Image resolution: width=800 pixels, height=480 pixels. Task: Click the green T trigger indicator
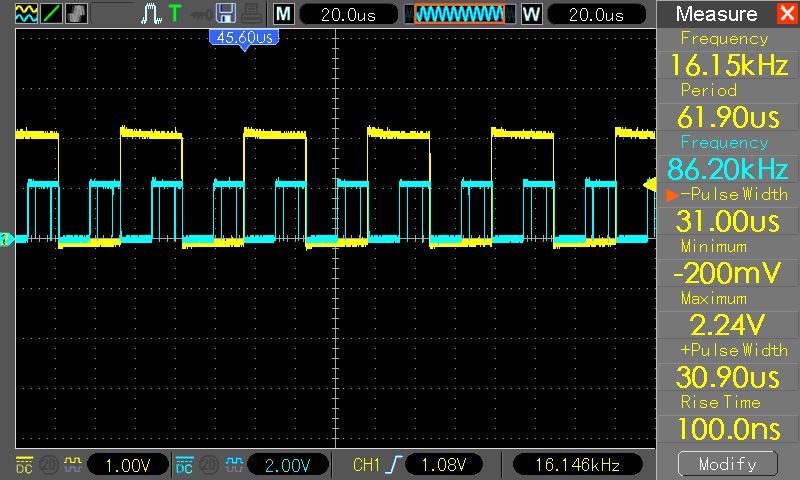pos(176,14)
